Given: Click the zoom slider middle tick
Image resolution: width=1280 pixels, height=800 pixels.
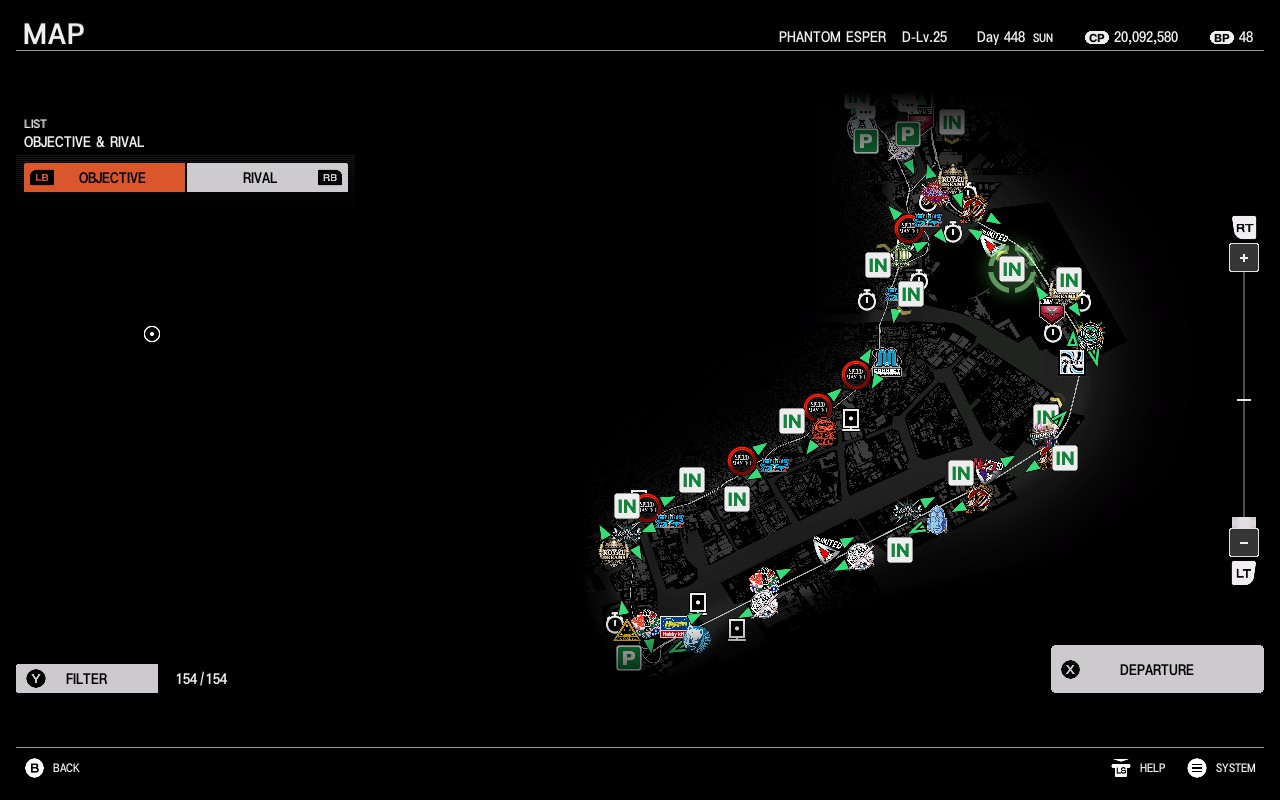Looking at the screenshot, I should point(1244,400).
